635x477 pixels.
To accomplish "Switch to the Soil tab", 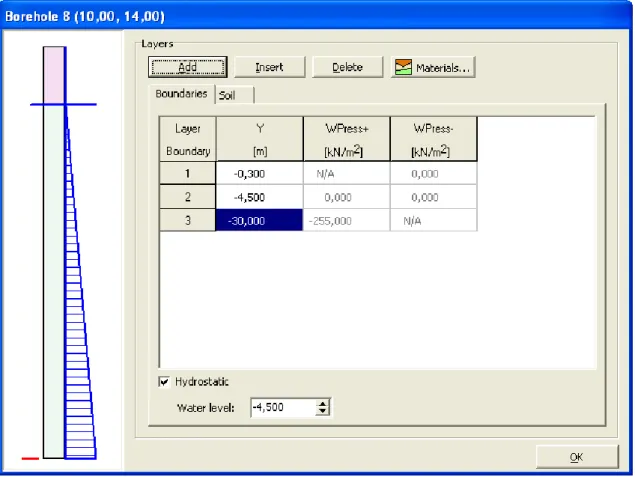I will pos(235,95).
